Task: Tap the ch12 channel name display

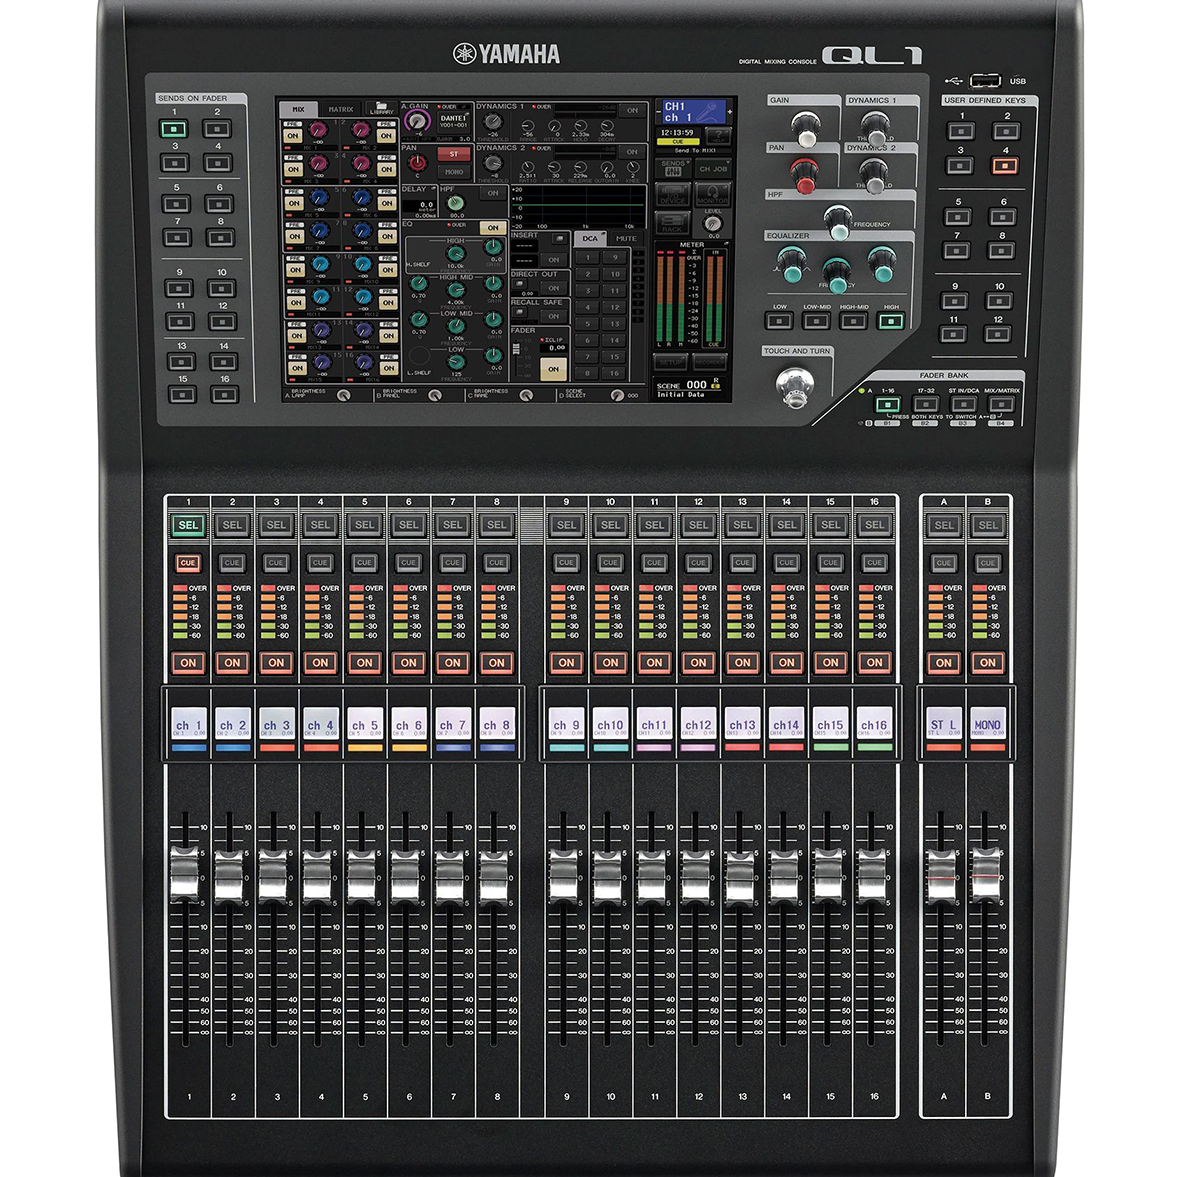Action: (698, 725)
